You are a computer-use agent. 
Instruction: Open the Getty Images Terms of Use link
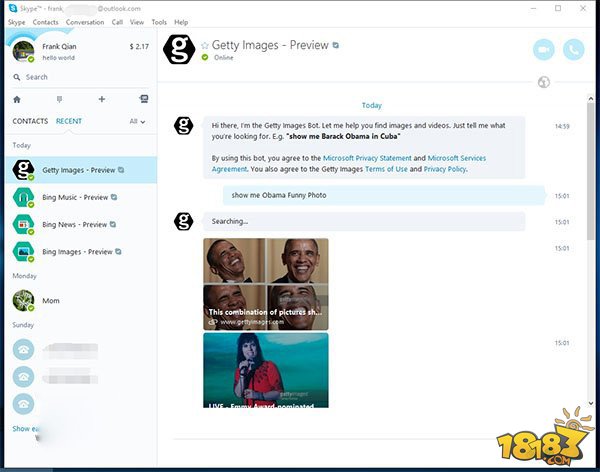tap(394, 169)
